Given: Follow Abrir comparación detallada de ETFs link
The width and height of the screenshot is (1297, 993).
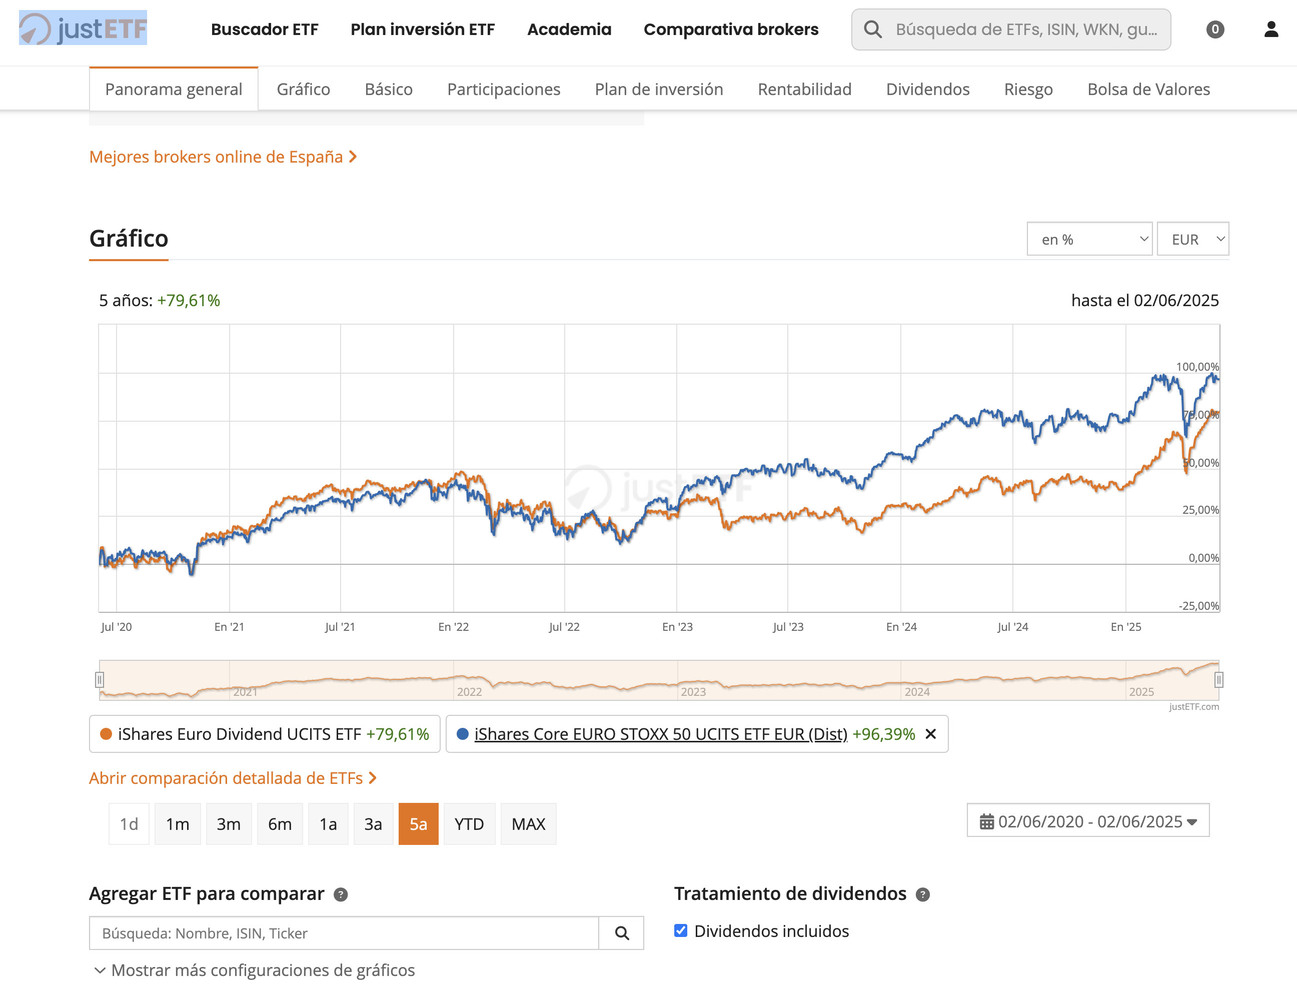Looking at the screenshot, I should pos(233,778).
